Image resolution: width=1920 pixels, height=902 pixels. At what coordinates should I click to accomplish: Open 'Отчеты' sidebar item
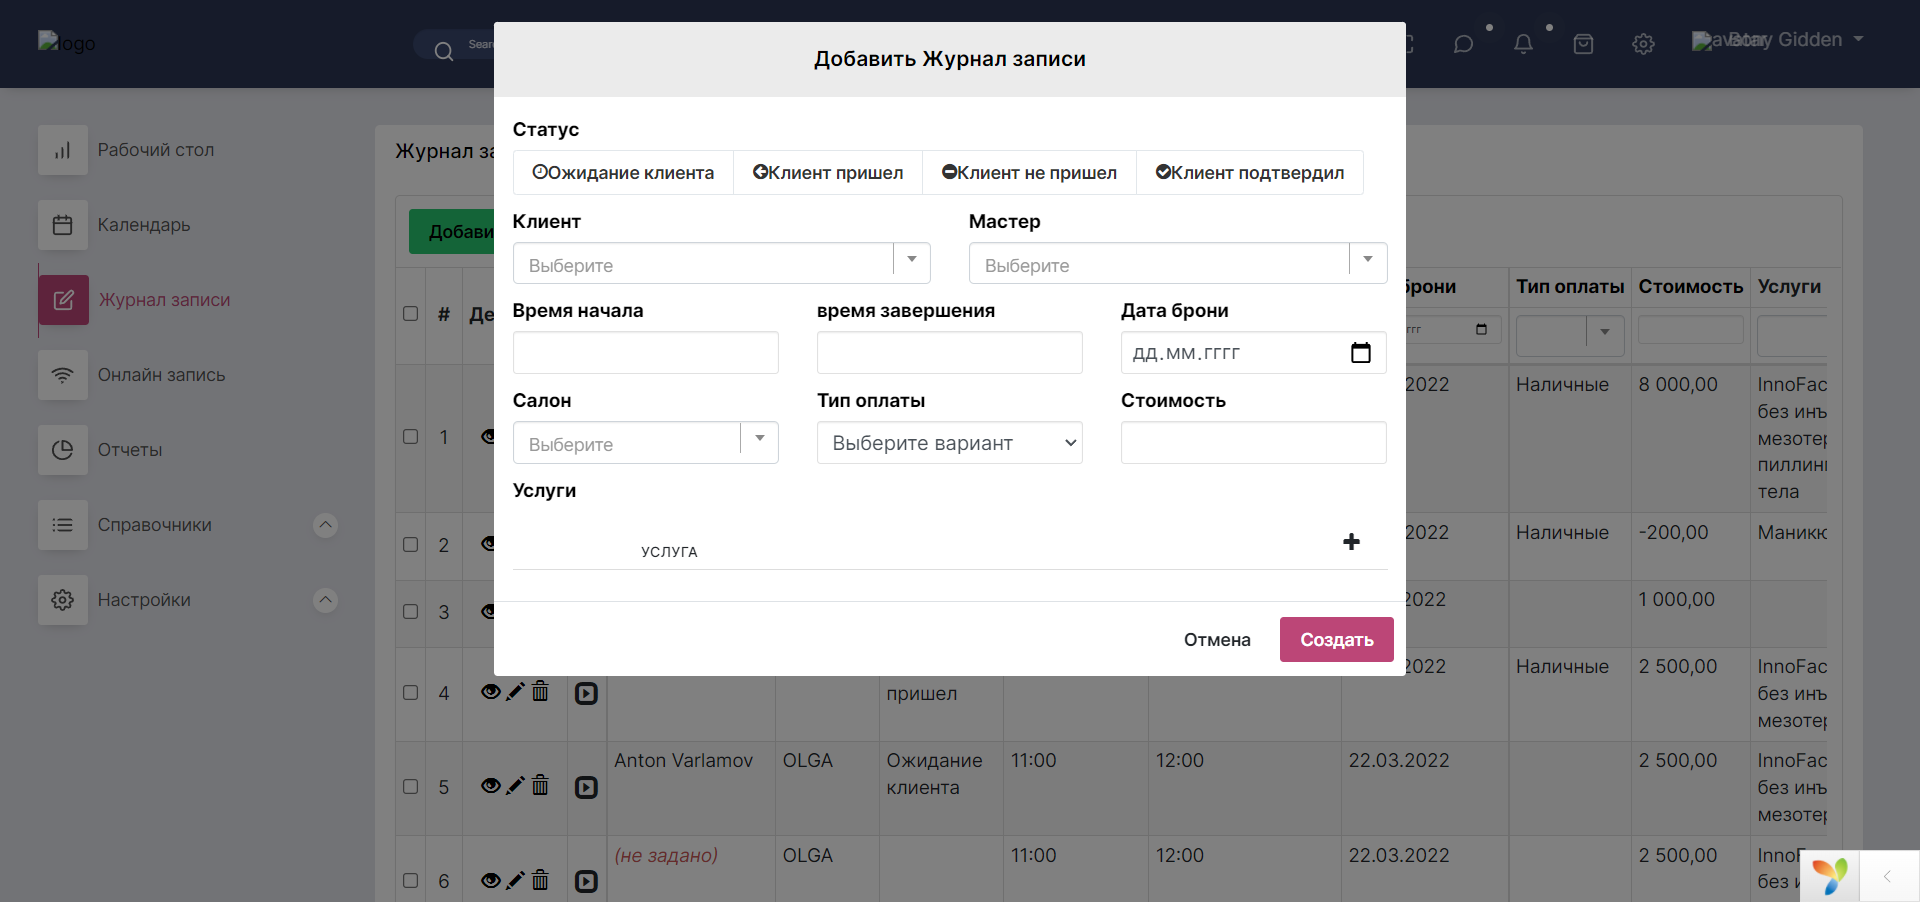coord(130,450)
